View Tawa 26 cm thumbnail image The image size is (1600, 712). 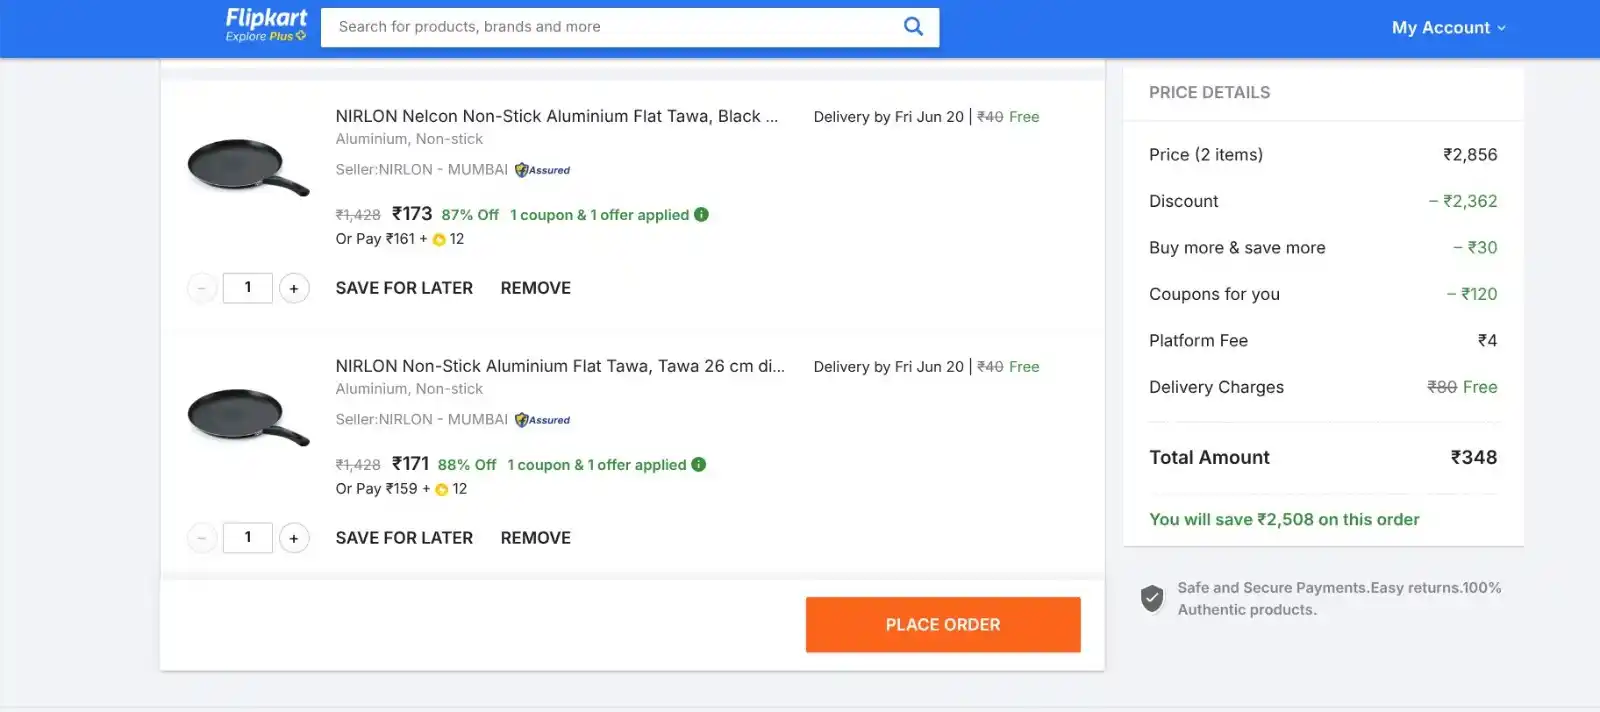pos(248,416)
